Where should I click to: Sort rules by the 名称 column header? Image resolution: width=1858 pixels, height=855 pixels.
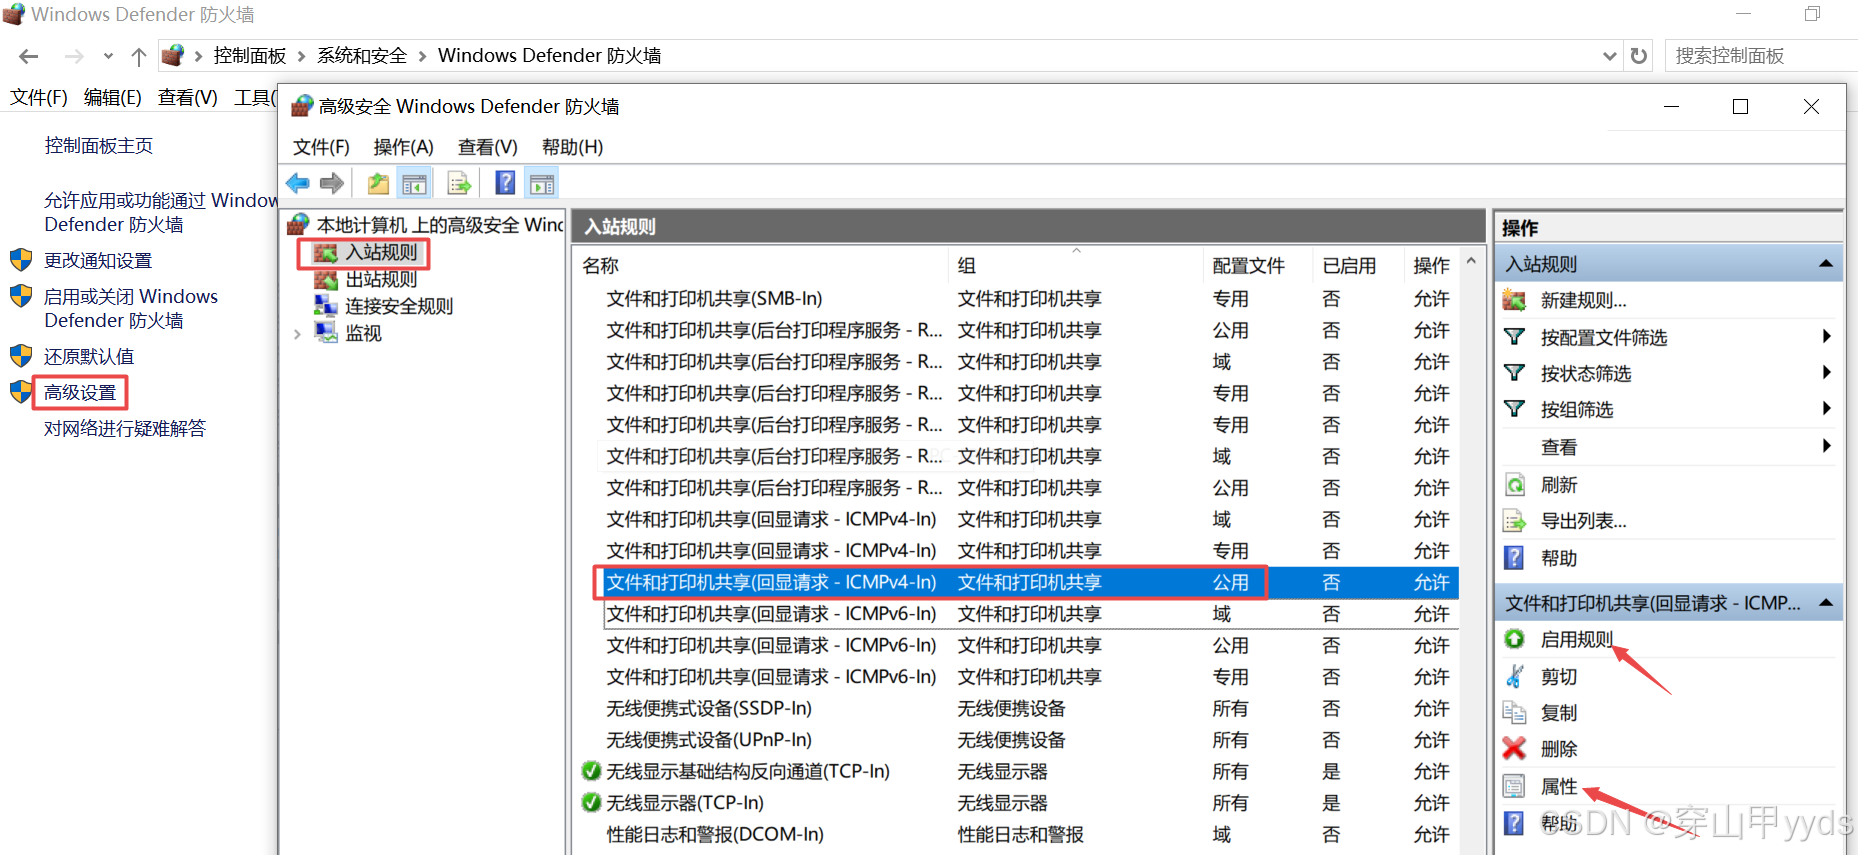click(x=600, y=265)
